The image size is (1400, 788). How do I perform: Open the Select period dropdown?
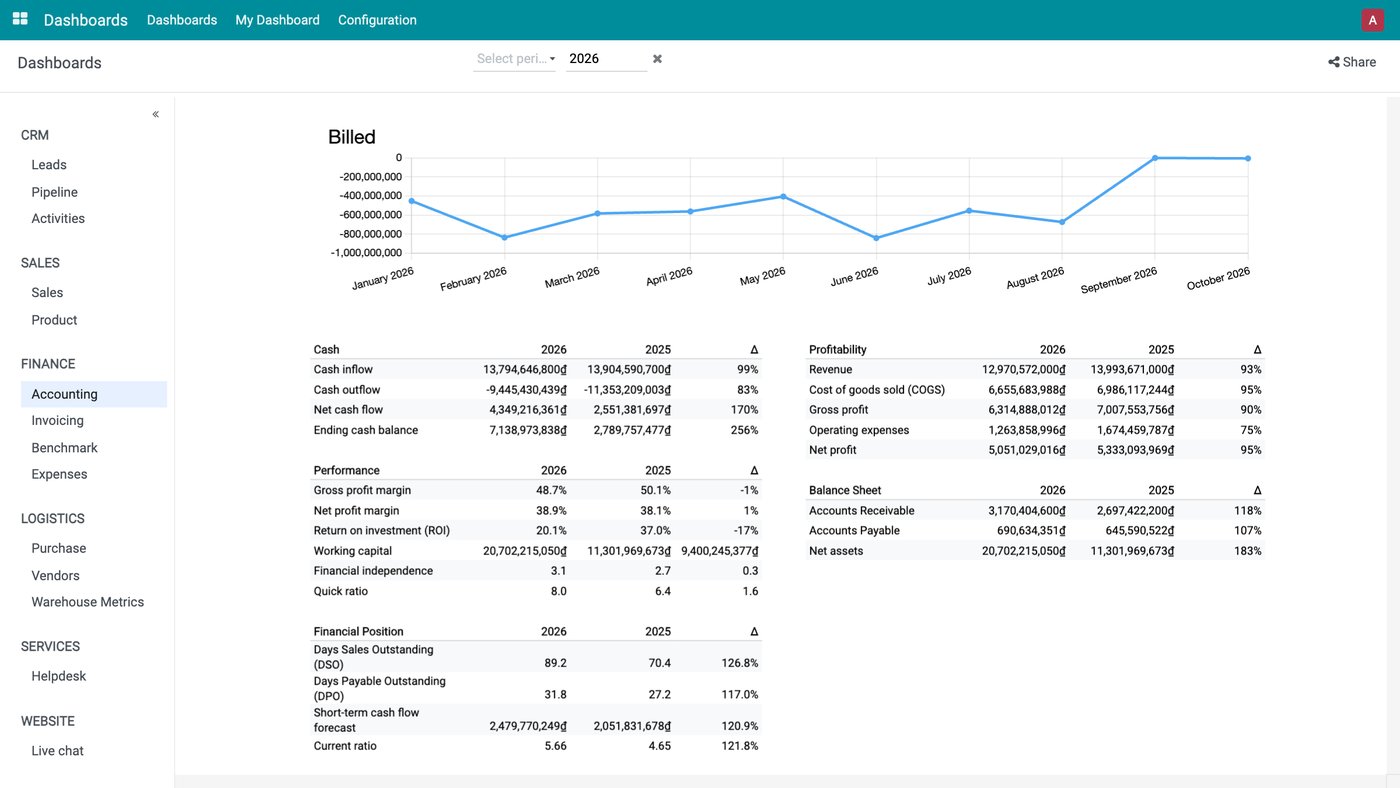click(x=516, y=59)
